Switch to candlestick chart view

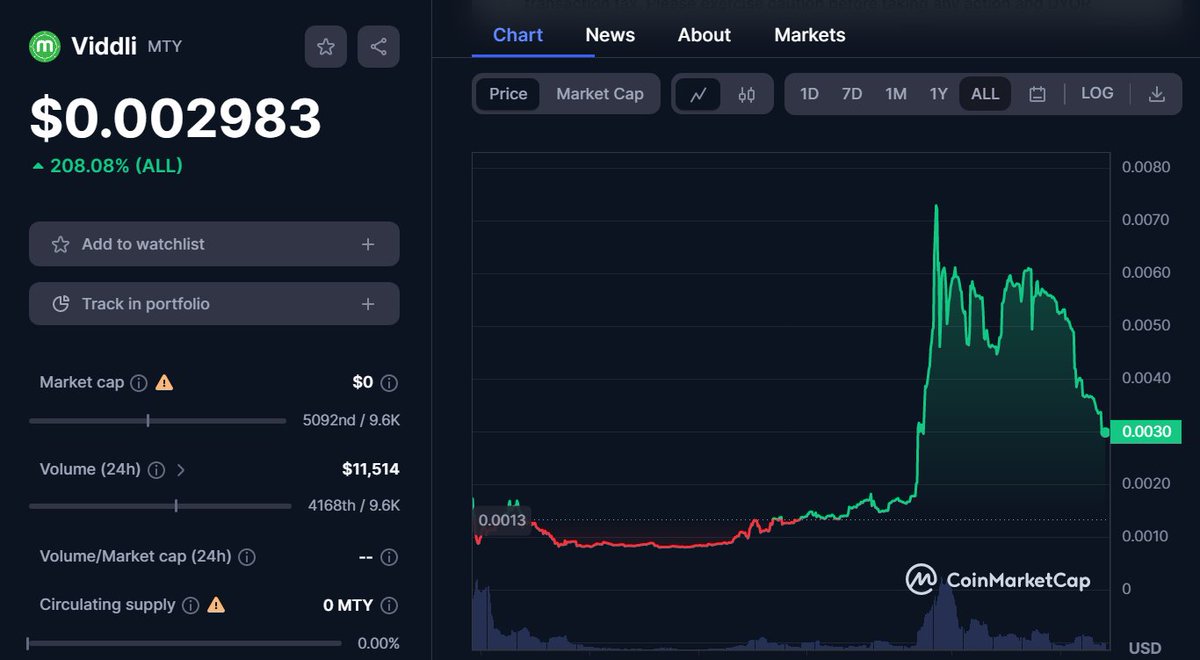747,94
